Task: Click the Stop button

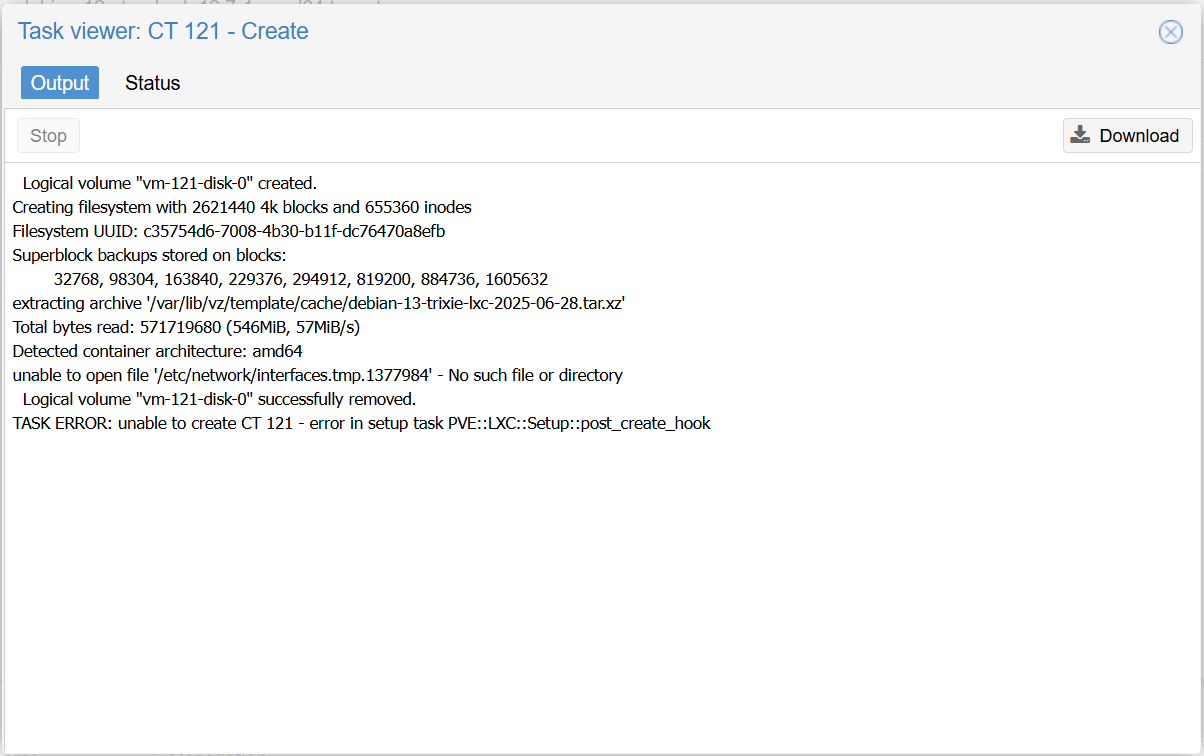Action: (48, 136)
